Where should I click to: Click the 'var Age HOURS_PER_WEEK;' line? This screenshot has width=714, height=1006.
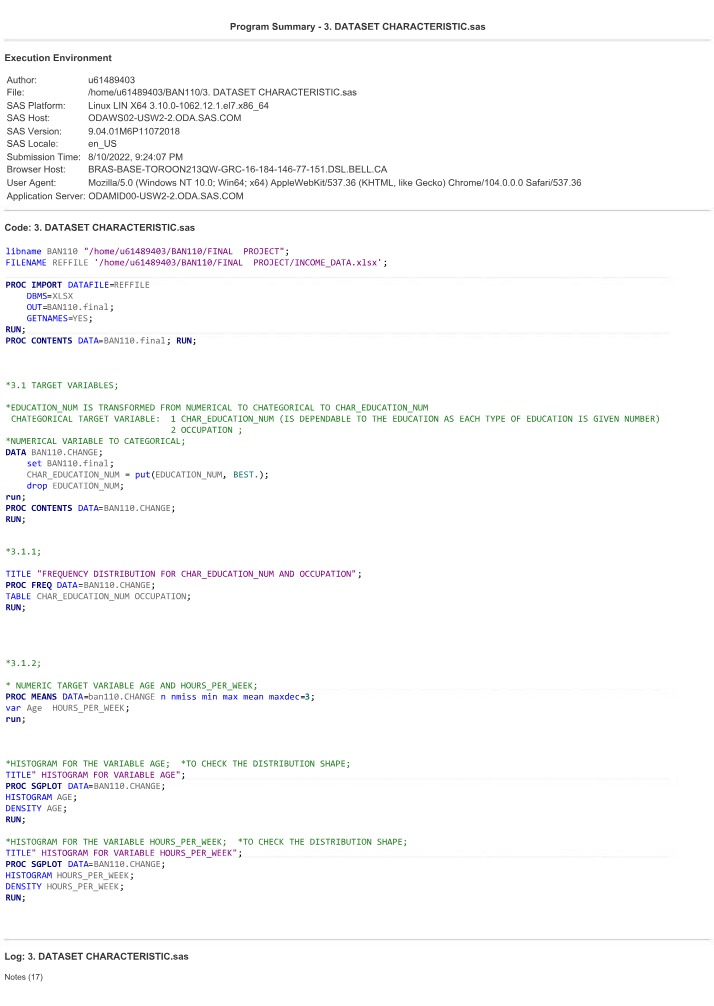(x=67, y=708)
